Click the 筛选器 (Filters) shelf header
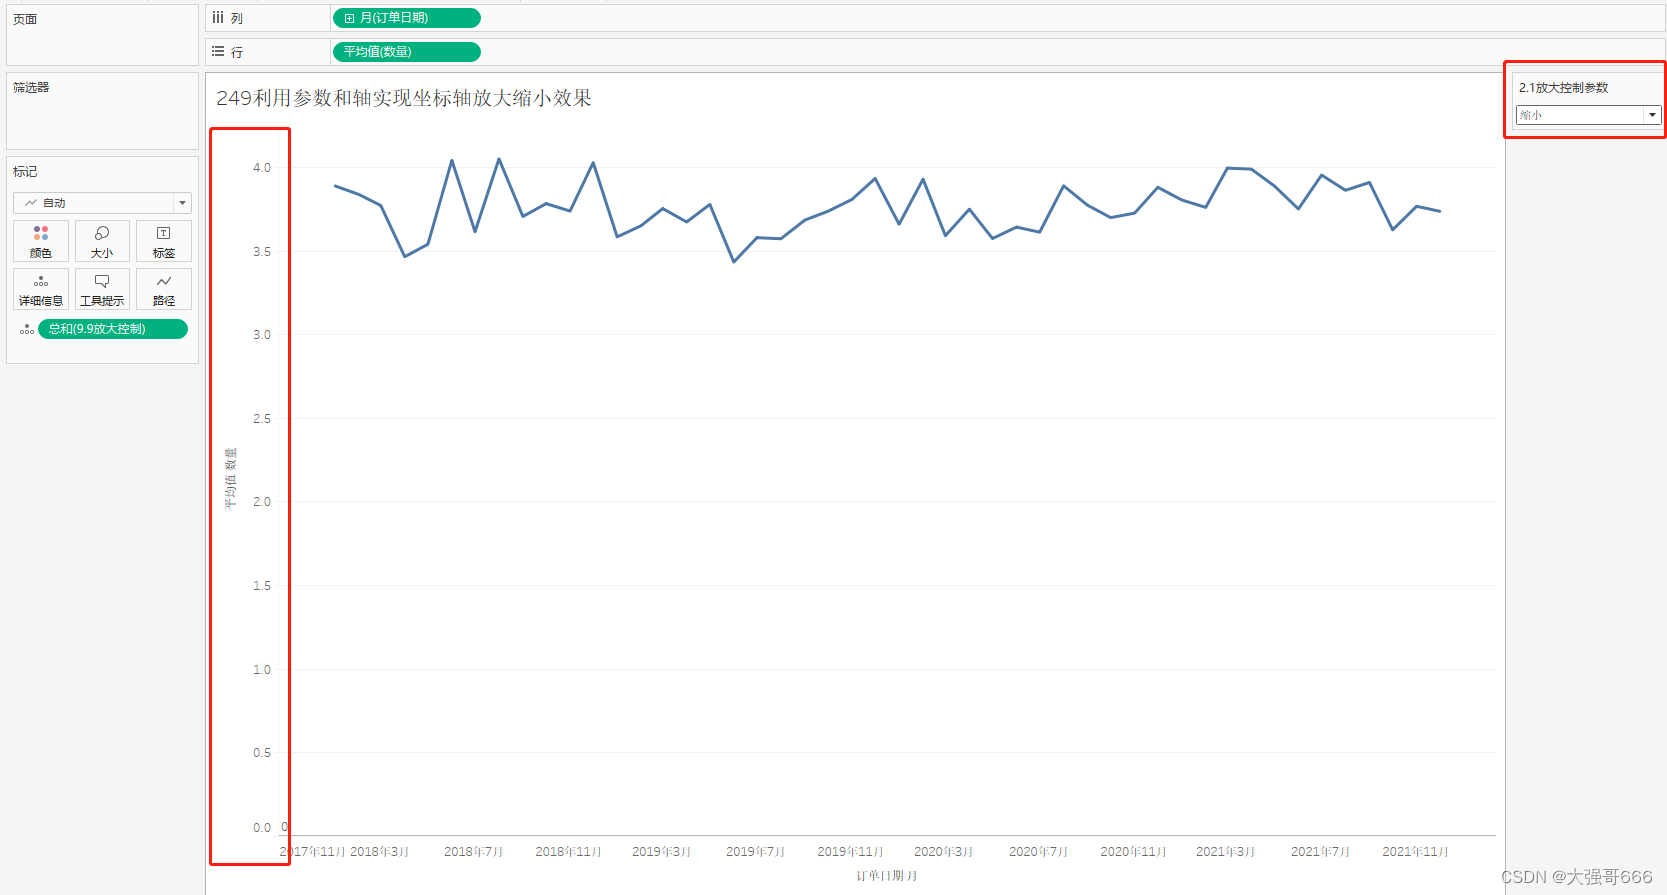 pyautogui.click(x=31, y=88)
